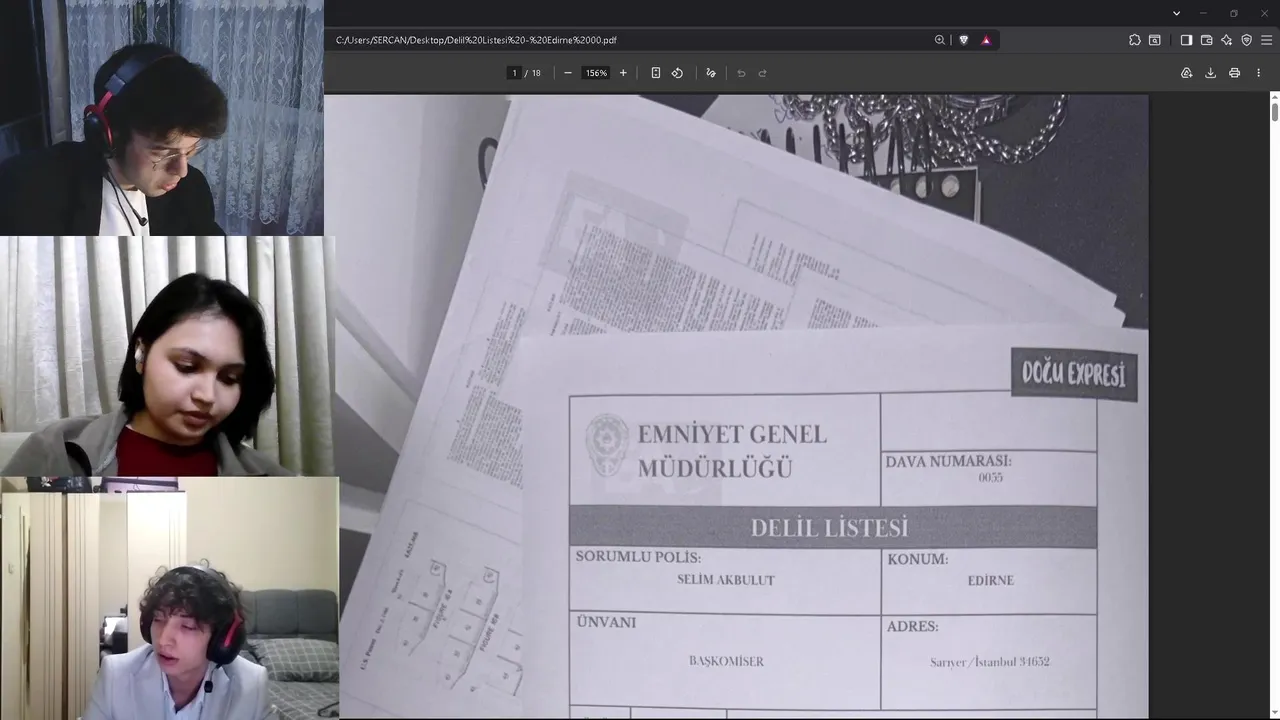The height and width of the screenshot is (720, 1280).
Task: Click the location value EDİRNE
Action: pyautogui.click(x=991, y=580)
